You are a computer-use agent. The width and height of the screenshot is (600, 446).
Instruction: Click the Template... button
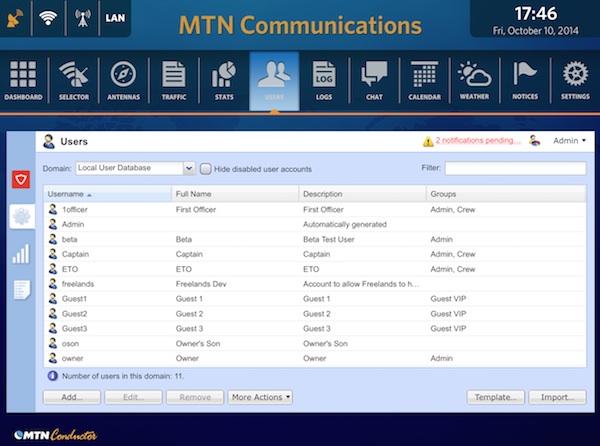(x=496, y=397)
